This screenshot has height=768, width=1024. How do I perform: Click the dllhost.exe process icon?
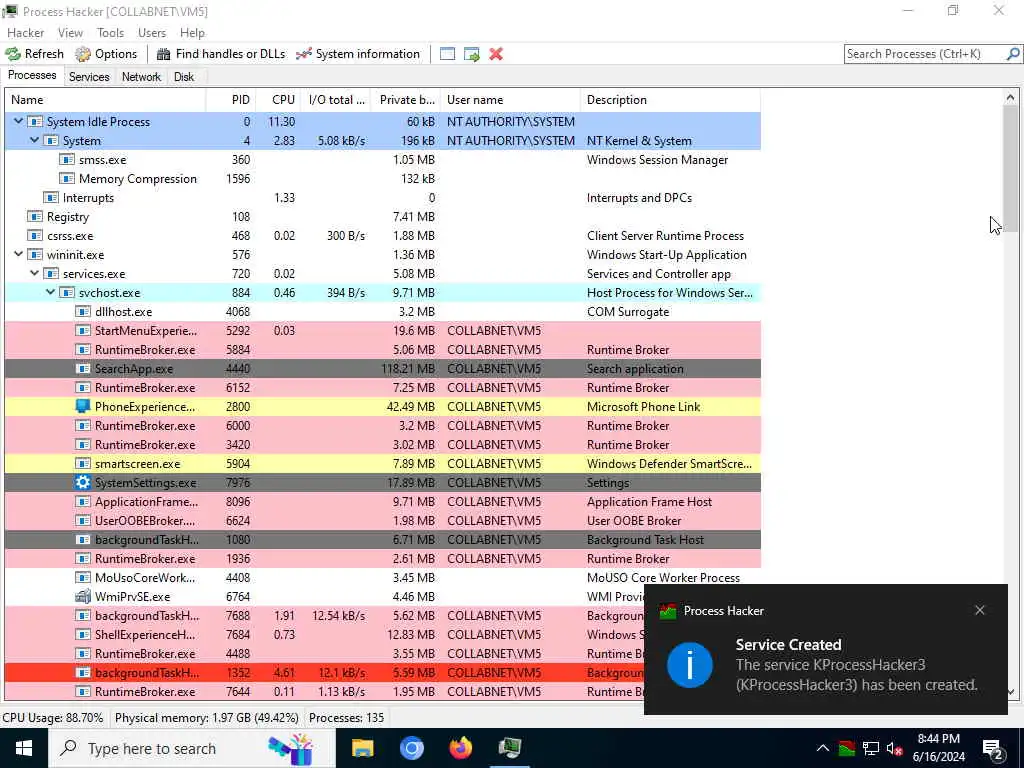(82, 312)
